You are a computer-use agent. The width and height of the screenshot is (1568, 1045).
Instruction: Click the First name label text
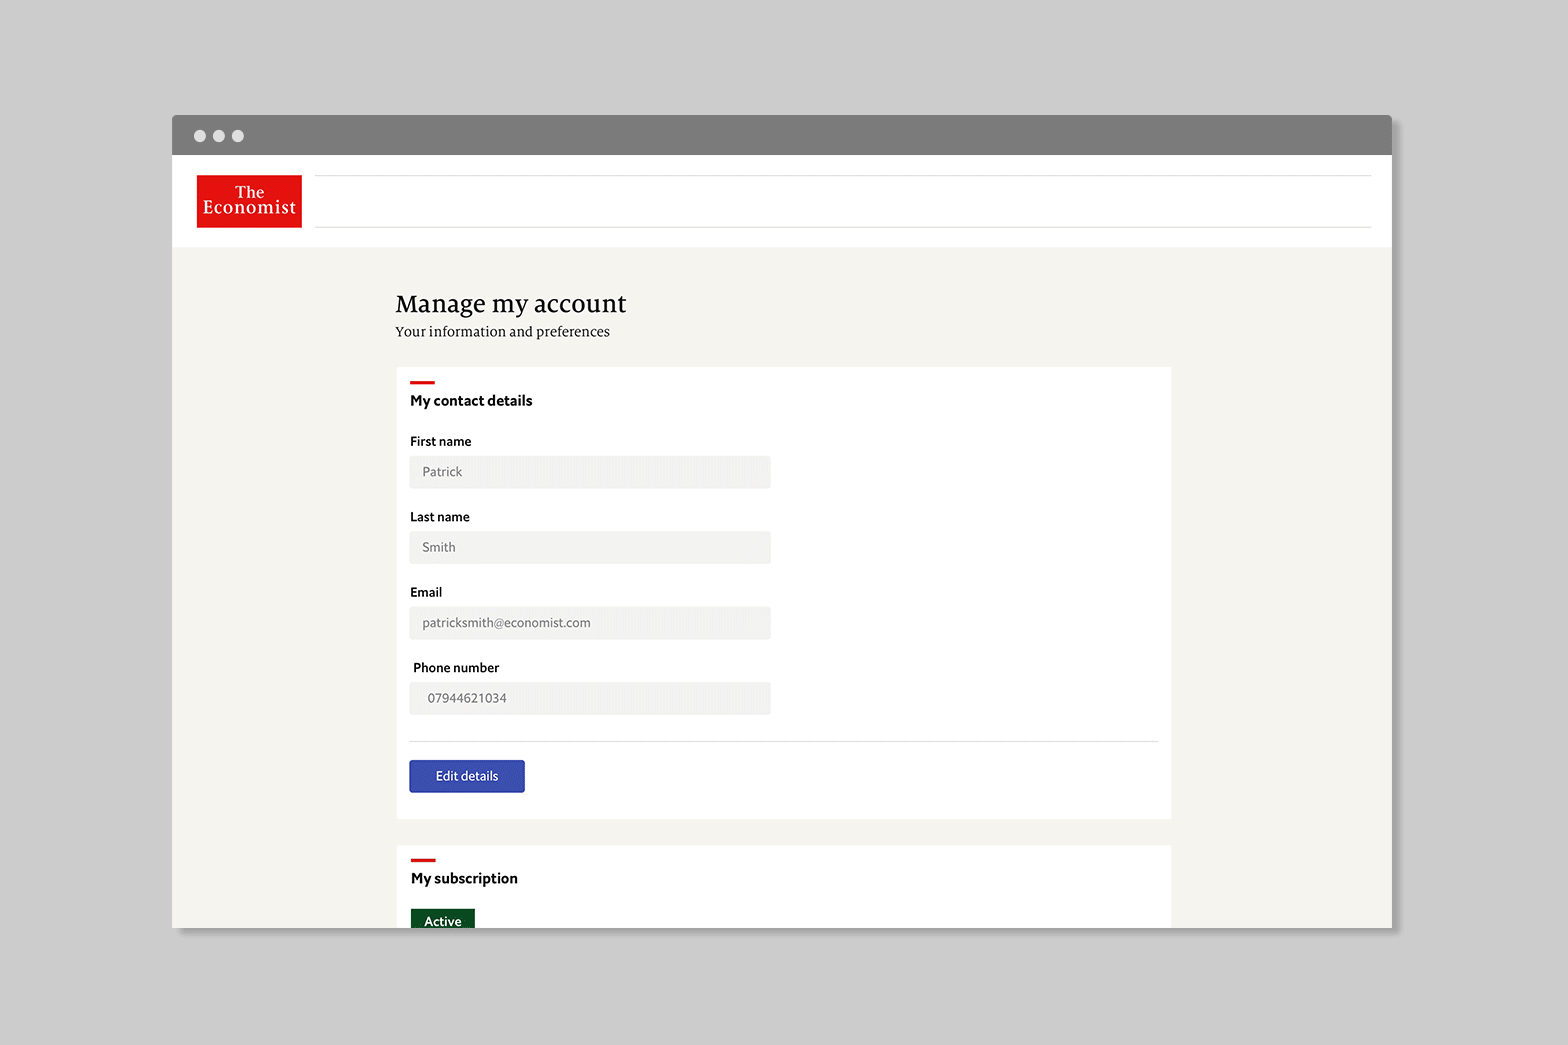coord(440,442)
